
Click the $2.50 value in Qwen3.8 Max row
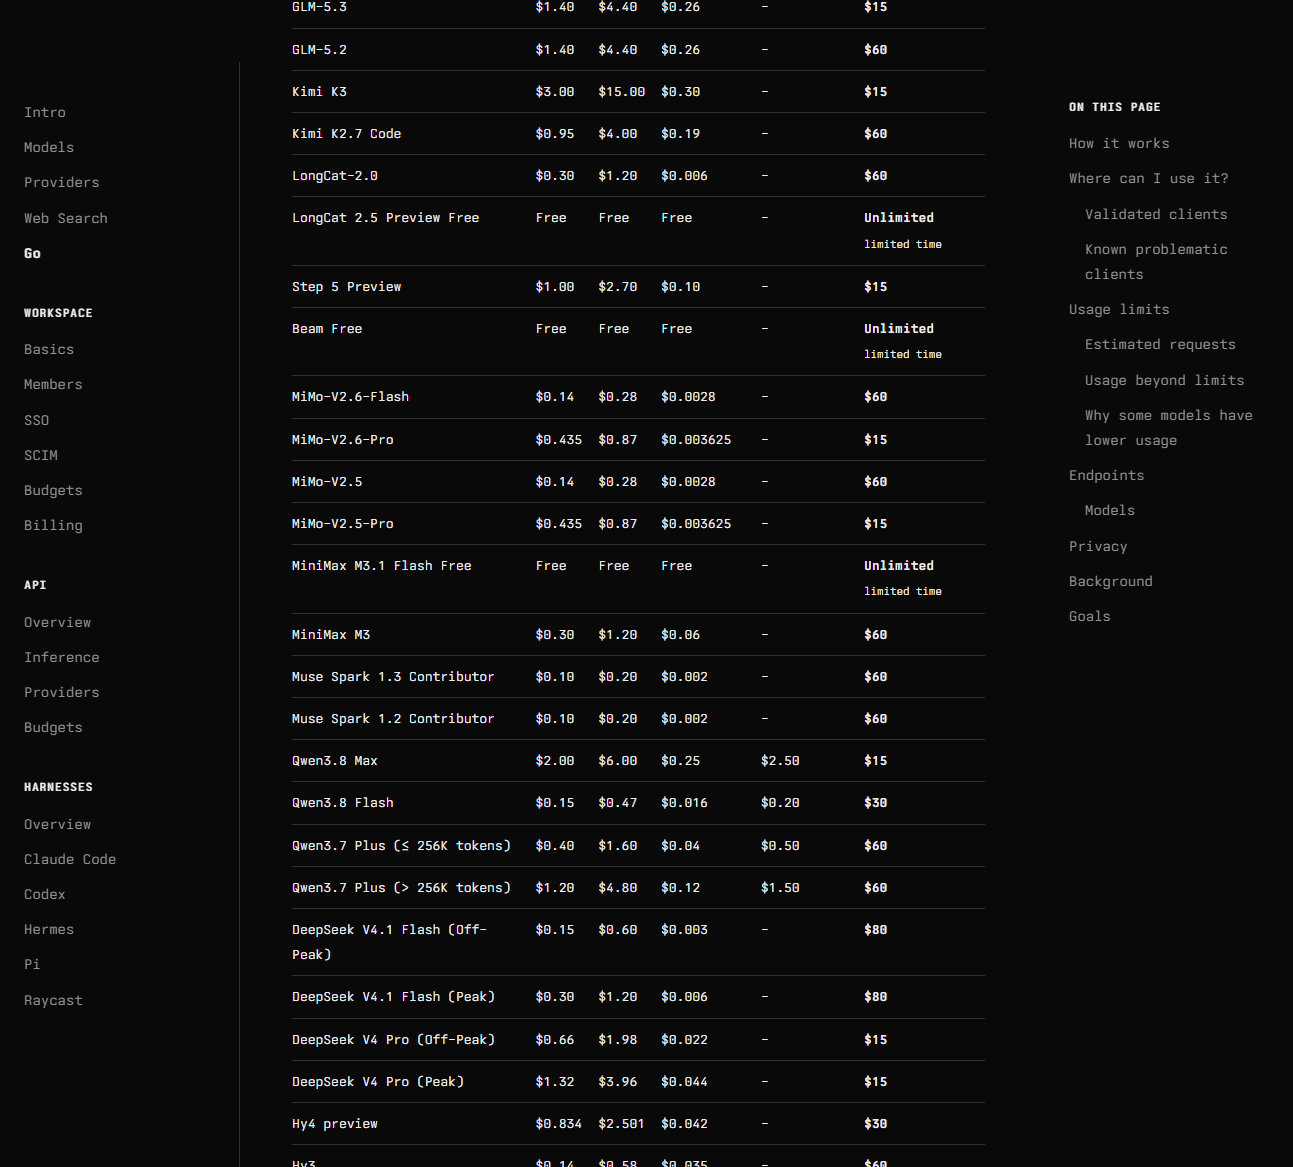coord(780,760)
